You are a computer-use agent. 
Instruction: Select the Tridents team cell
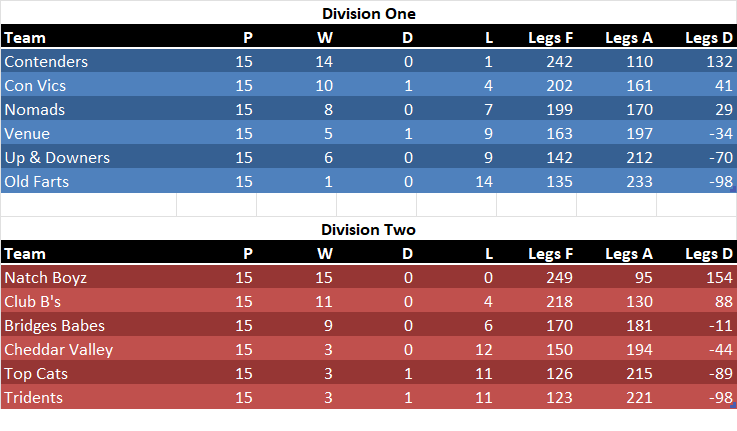coord(33,397)
